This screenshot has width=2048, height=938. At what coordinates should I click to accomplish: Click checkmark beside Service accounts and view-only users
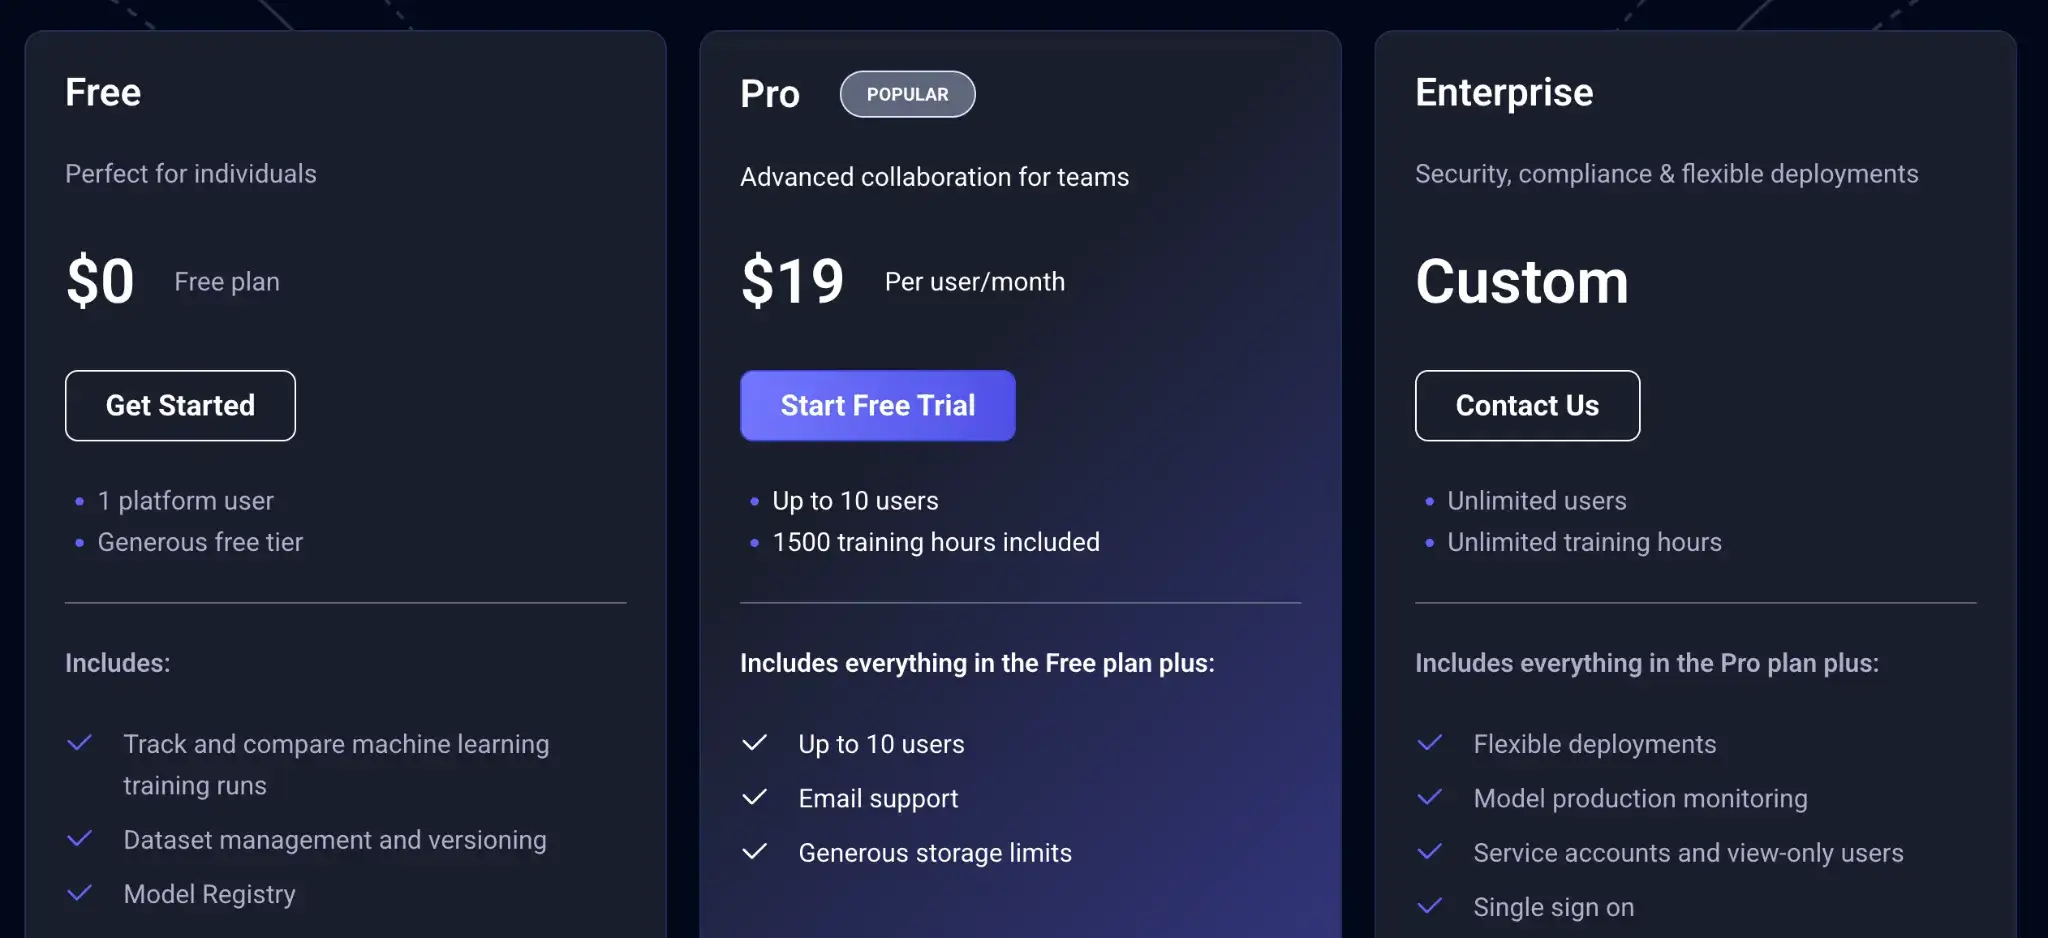1430,852
